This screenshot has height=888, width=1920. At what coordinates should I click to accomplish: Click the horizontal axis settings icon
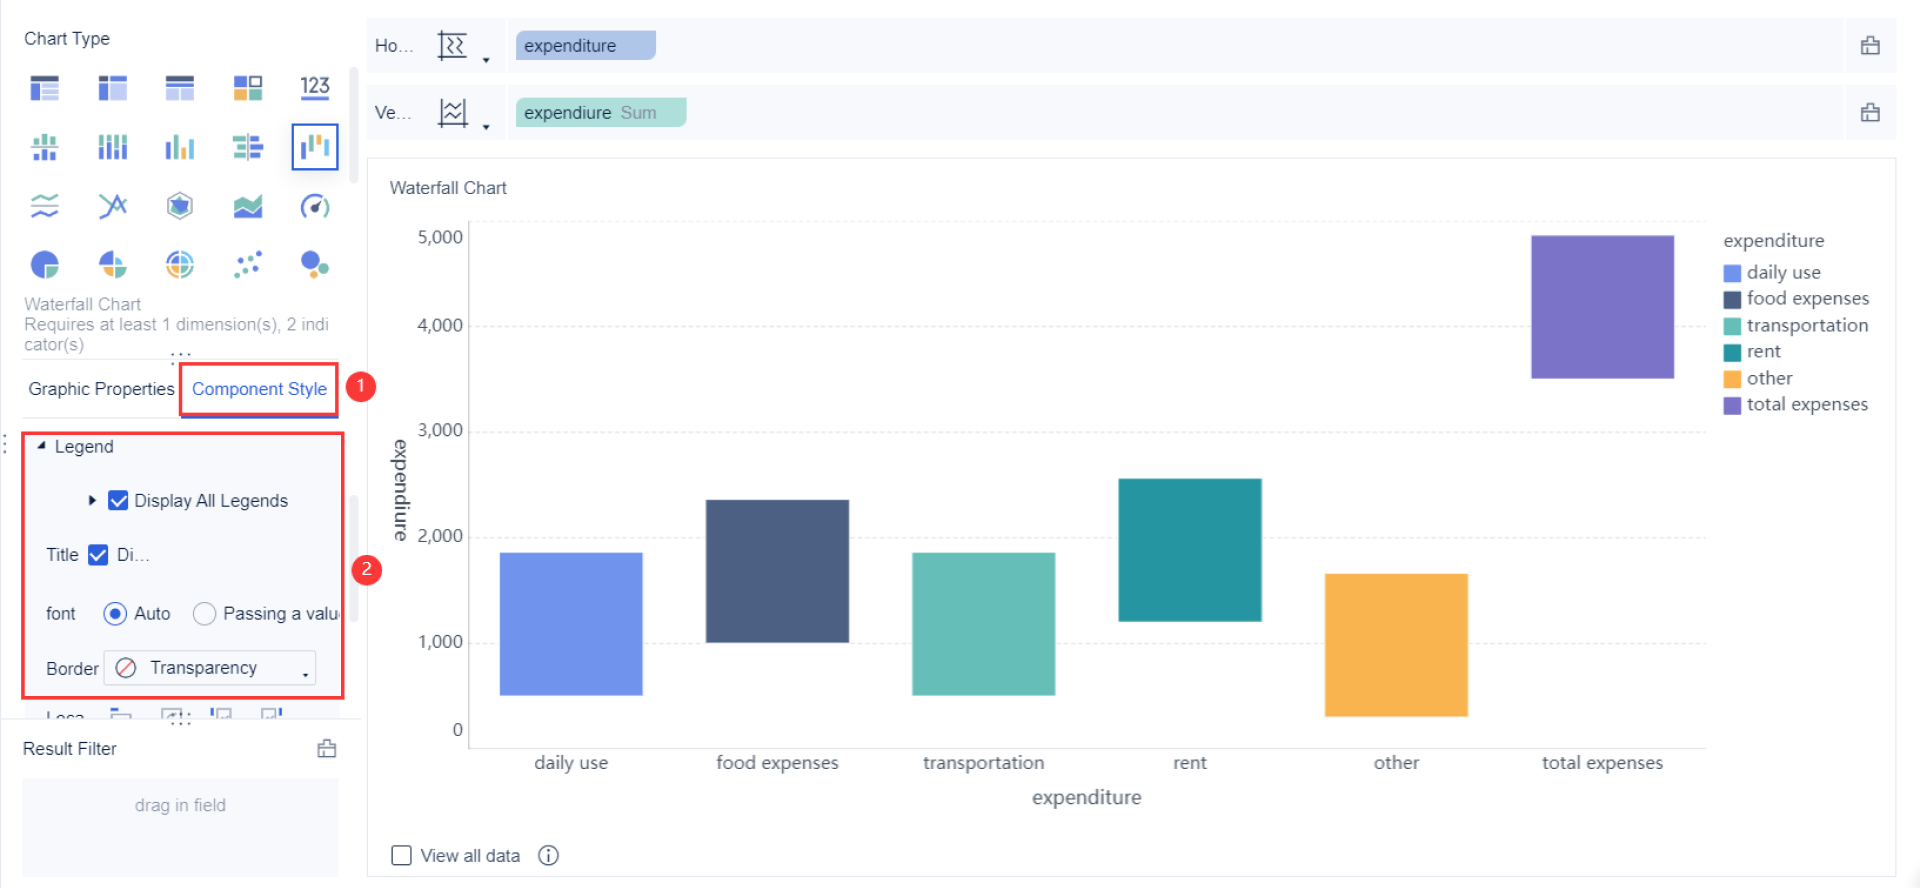(x=452, y=45)
